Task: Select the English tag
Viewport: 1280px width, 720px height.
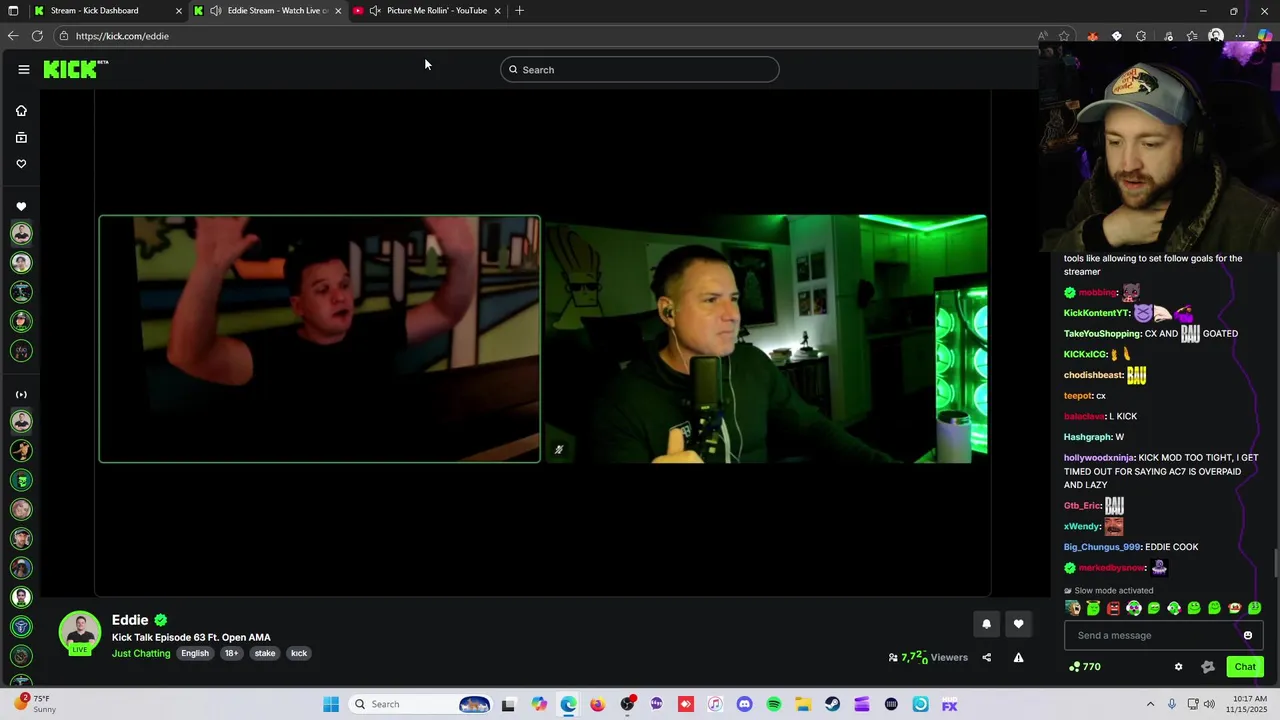Action: (195, 653)
